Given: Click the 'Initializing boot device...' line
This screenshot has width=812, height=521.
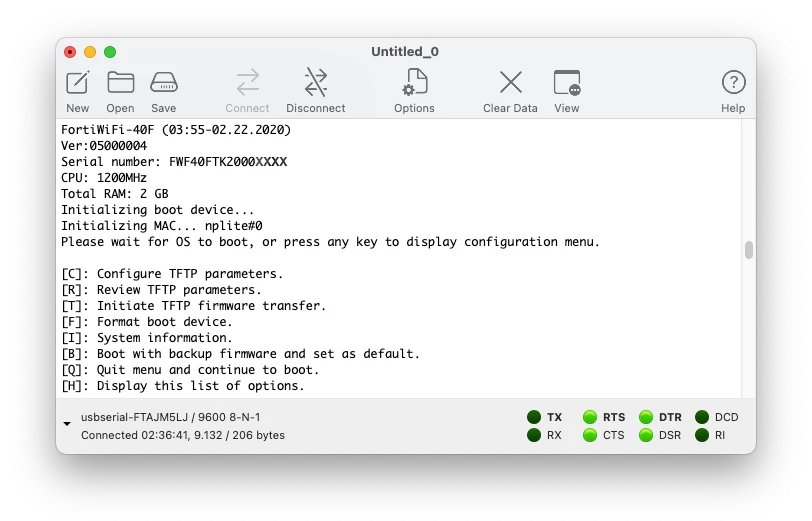Looking at the screenshot, I should pyautogui.click(x=158, y=210).
